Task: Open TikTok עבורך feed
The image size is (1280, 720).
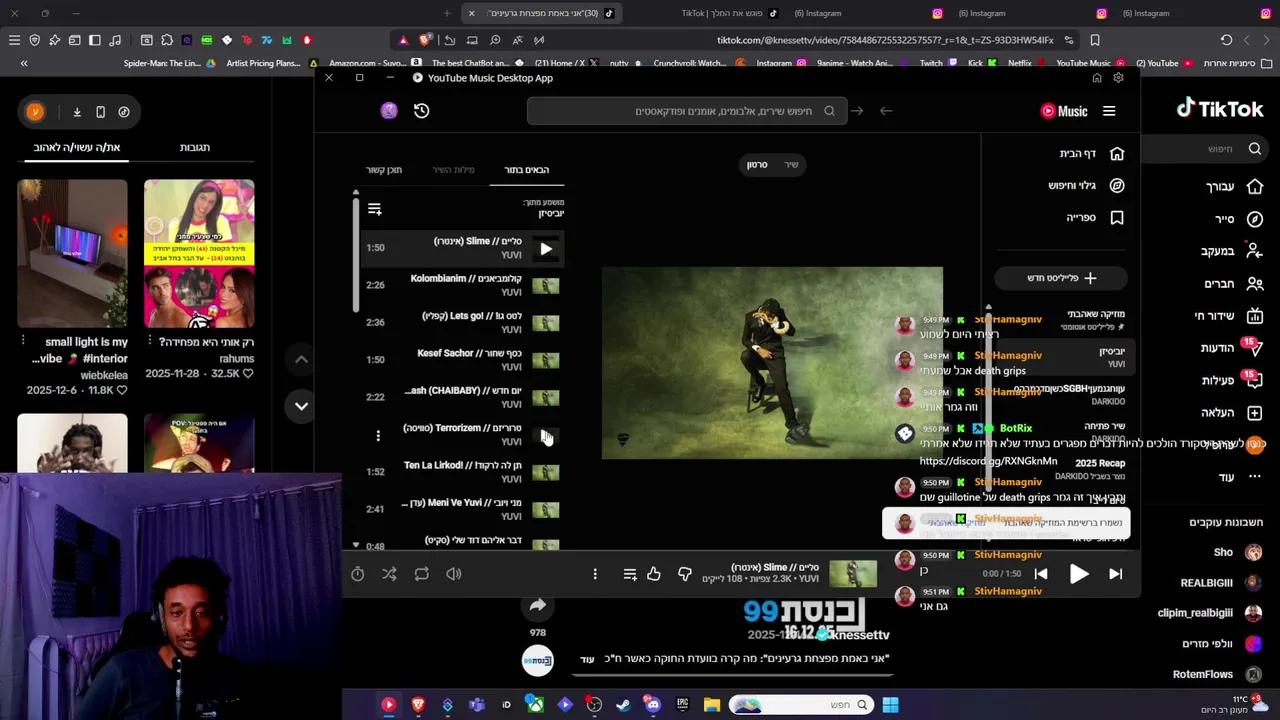Action: (1235, 187)
